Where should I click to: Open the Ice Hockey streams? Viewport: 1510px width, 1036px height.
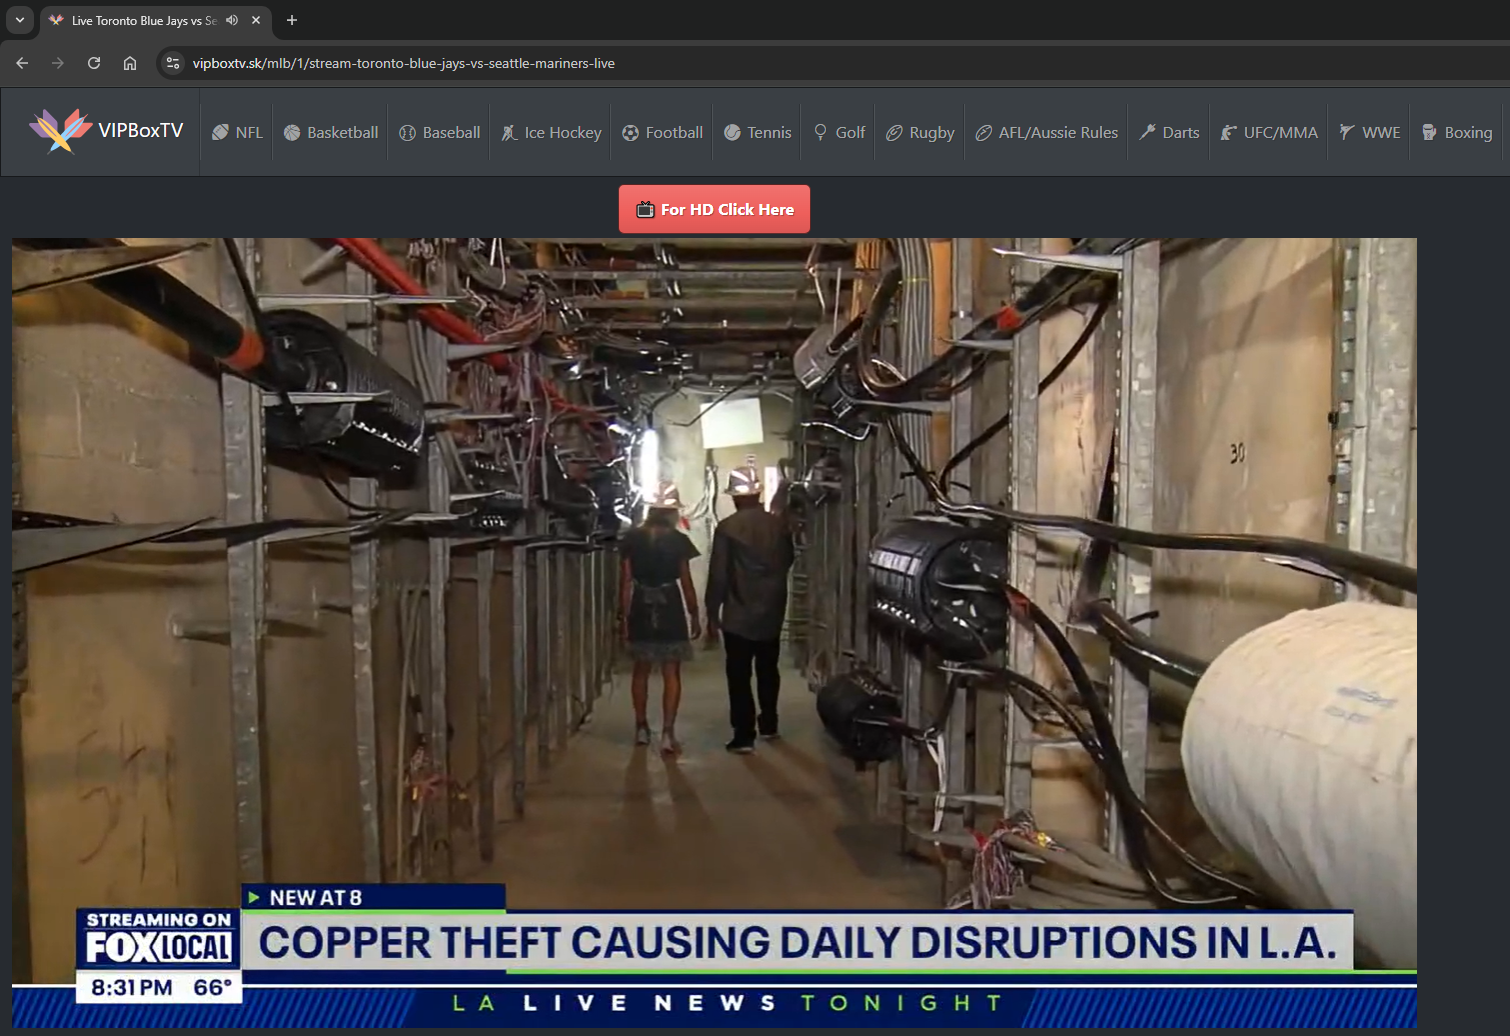551,132
